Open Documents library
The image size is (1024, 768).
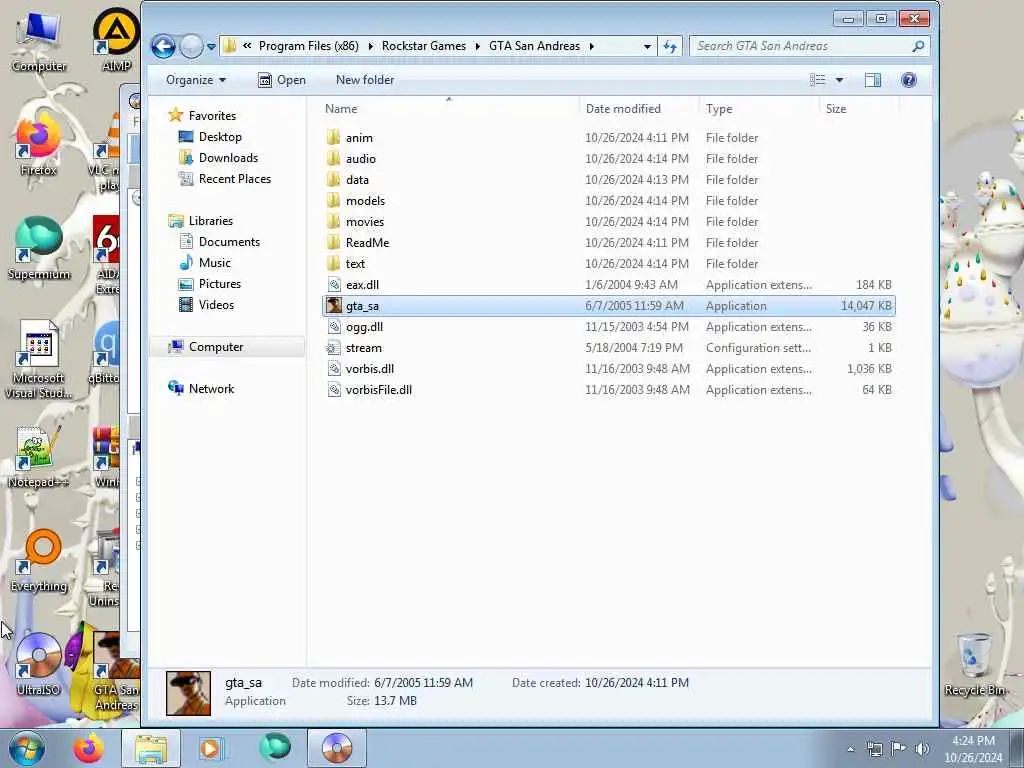coord(229,242)
